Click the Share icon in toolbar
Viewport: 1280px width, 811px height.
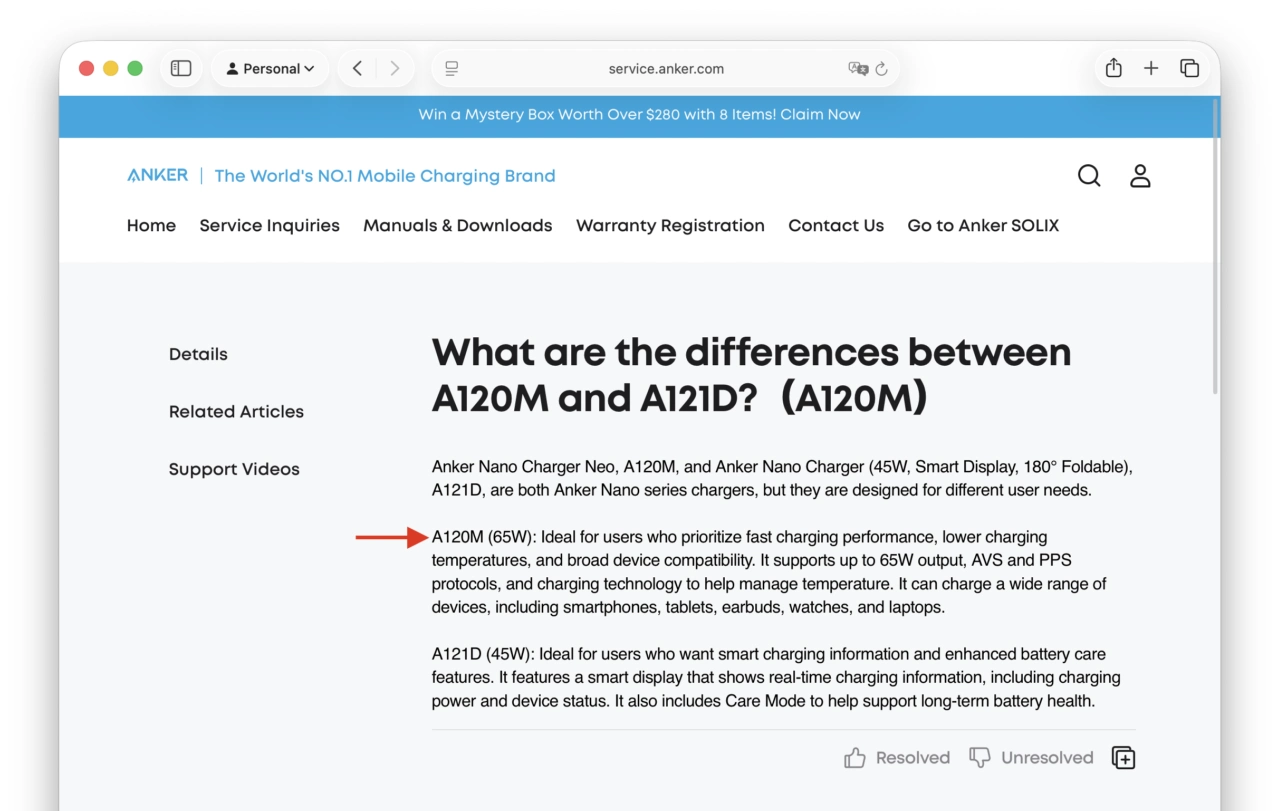(1114, 68)
